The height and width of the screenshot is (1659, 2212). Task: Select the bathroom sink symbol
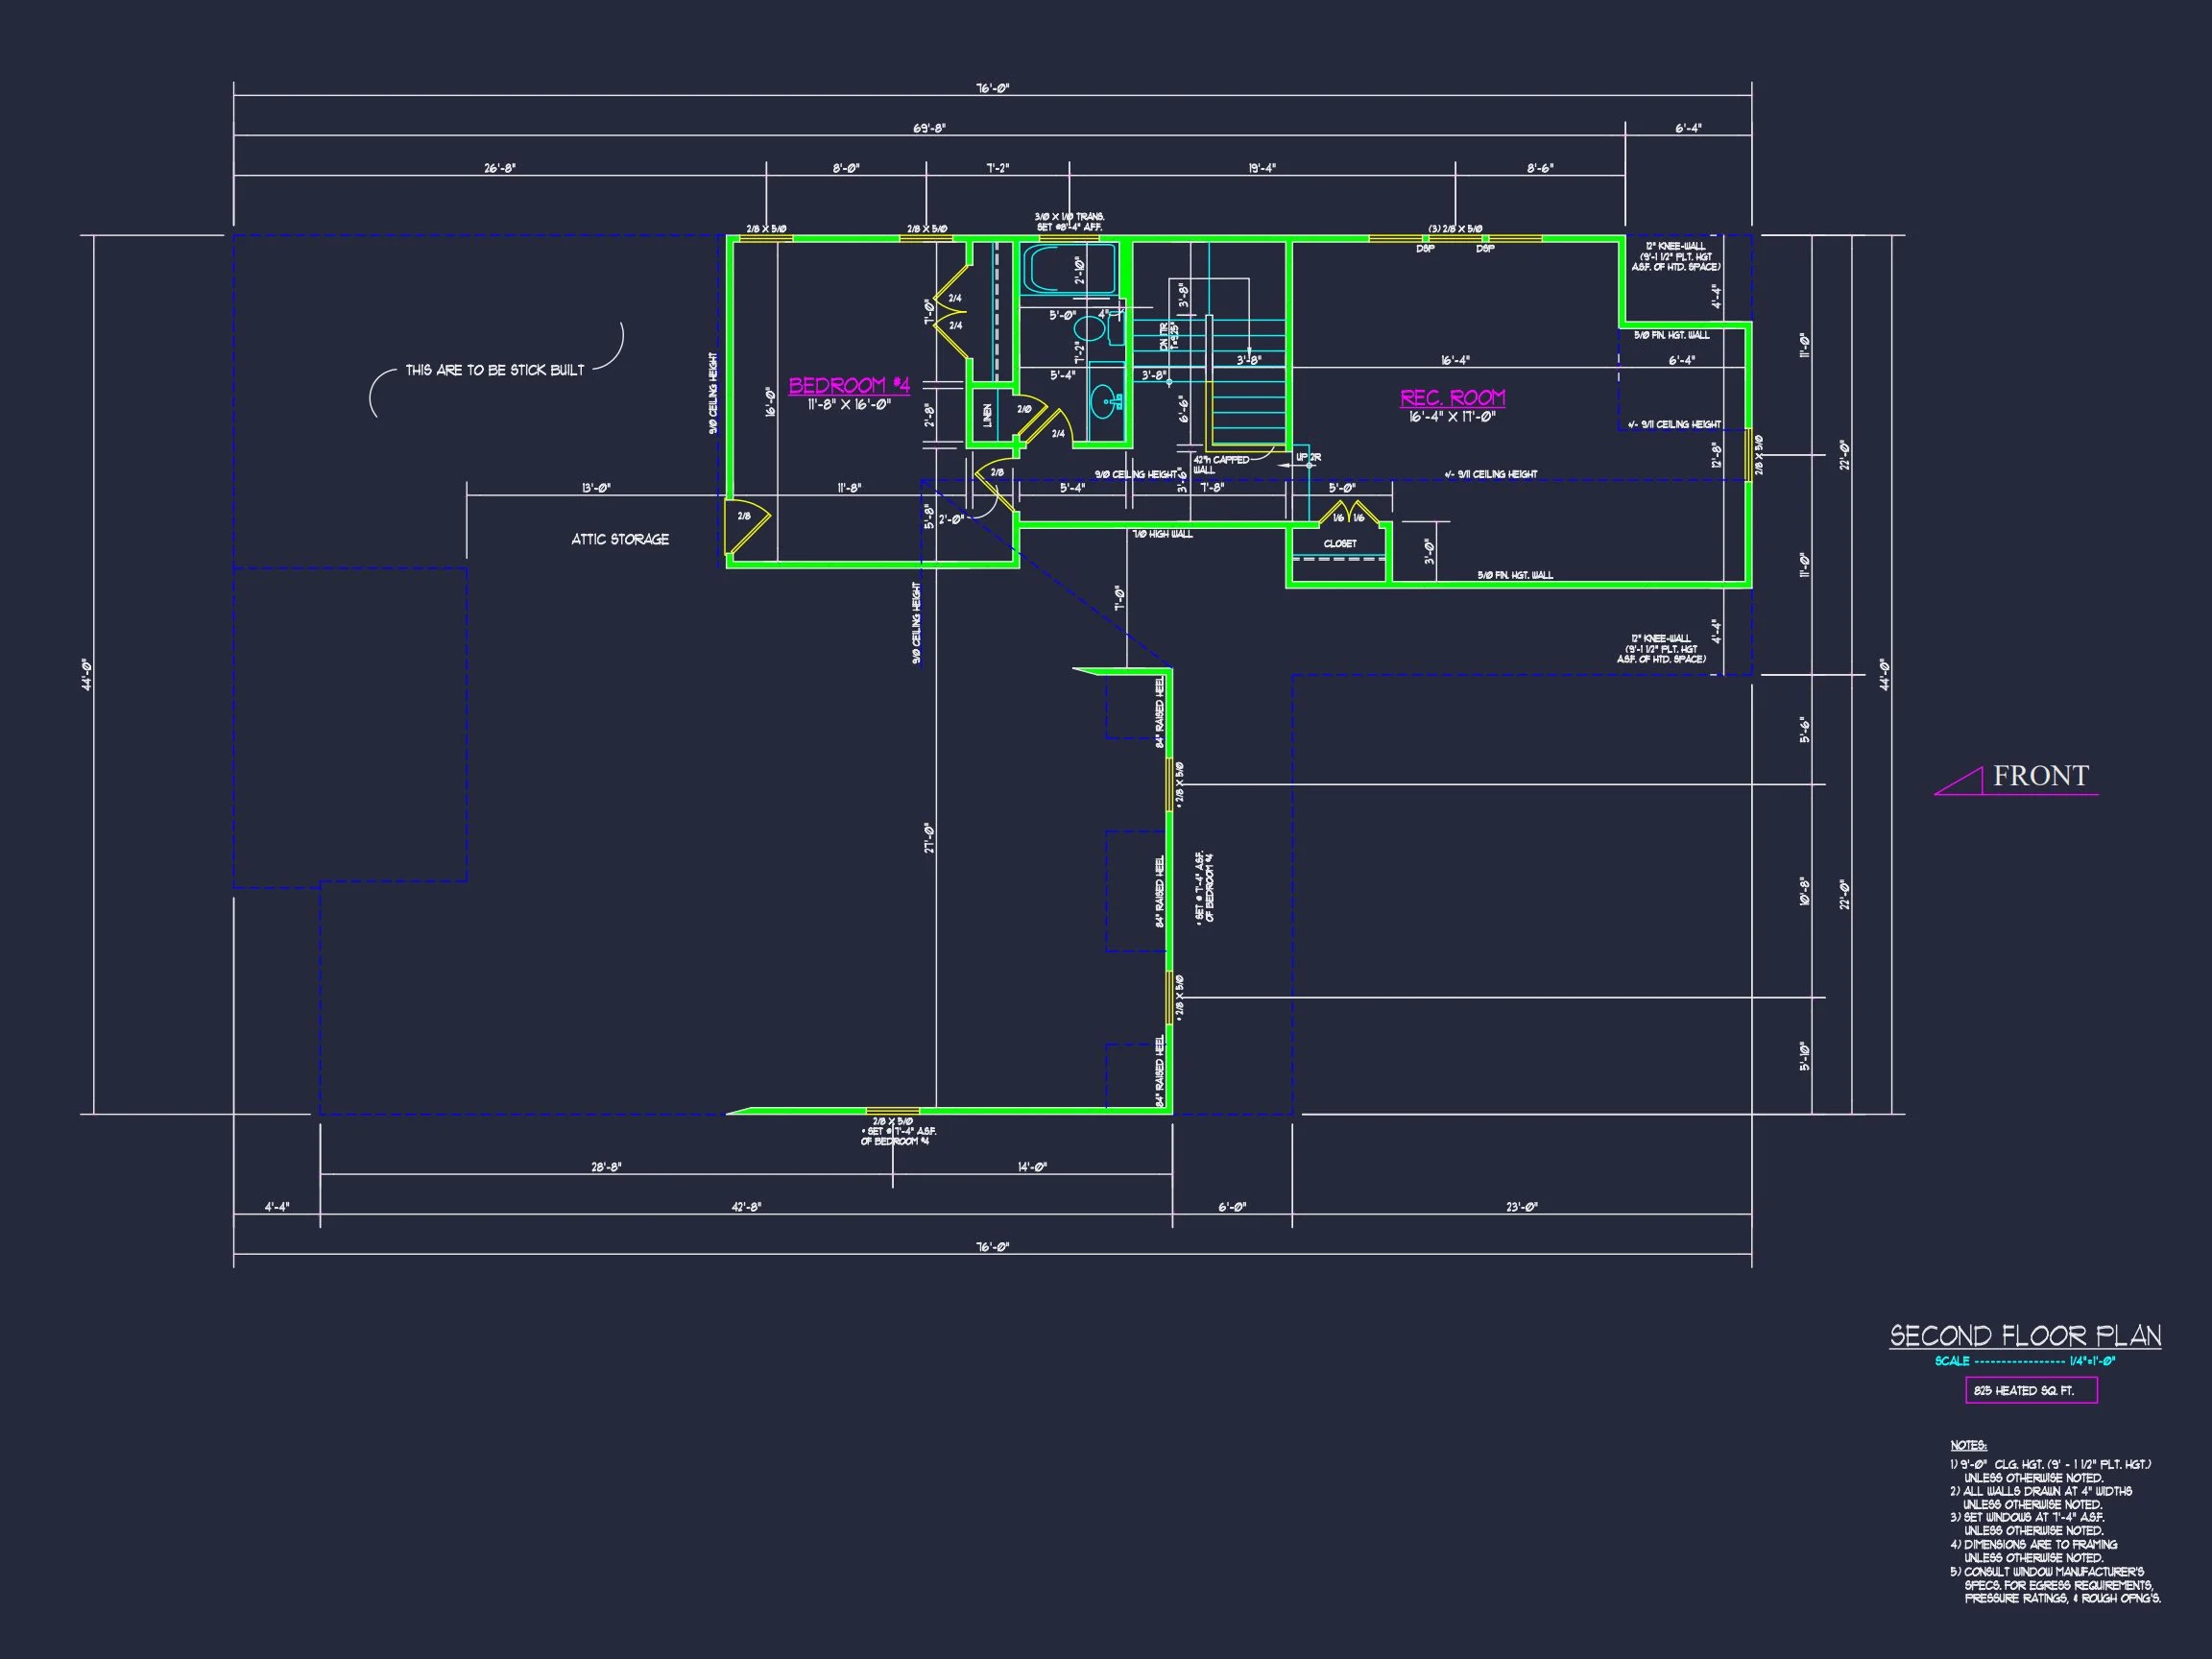coord(1105,402)
